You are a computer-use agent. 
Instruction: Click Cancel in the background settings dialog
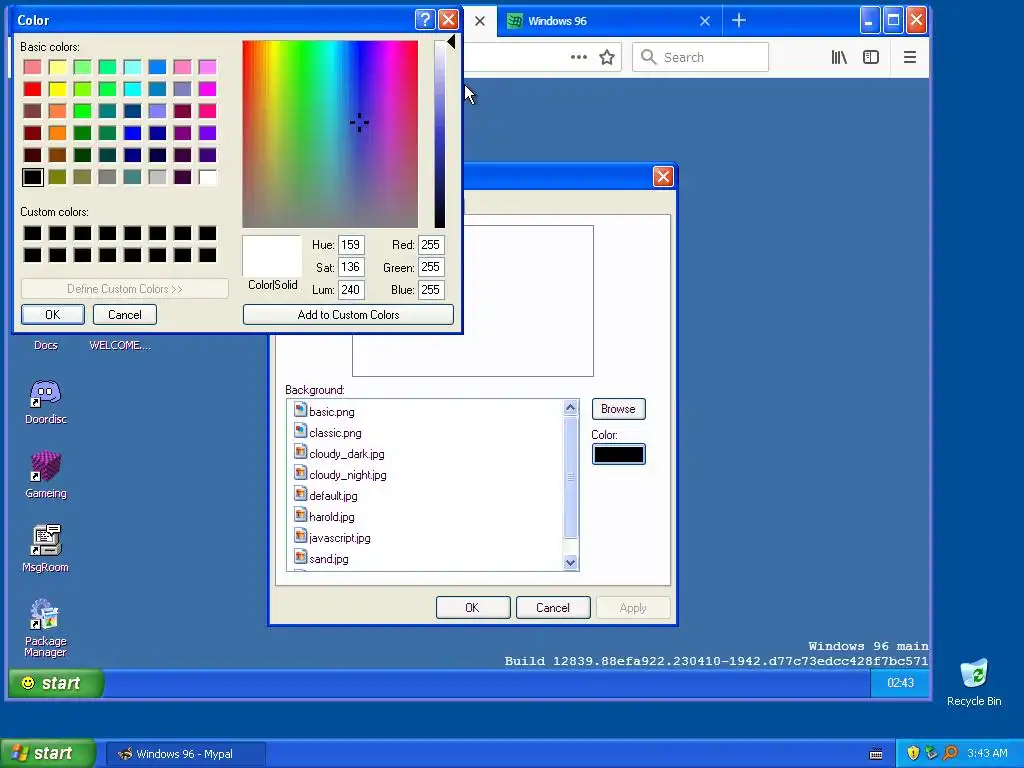coord(552,607)
